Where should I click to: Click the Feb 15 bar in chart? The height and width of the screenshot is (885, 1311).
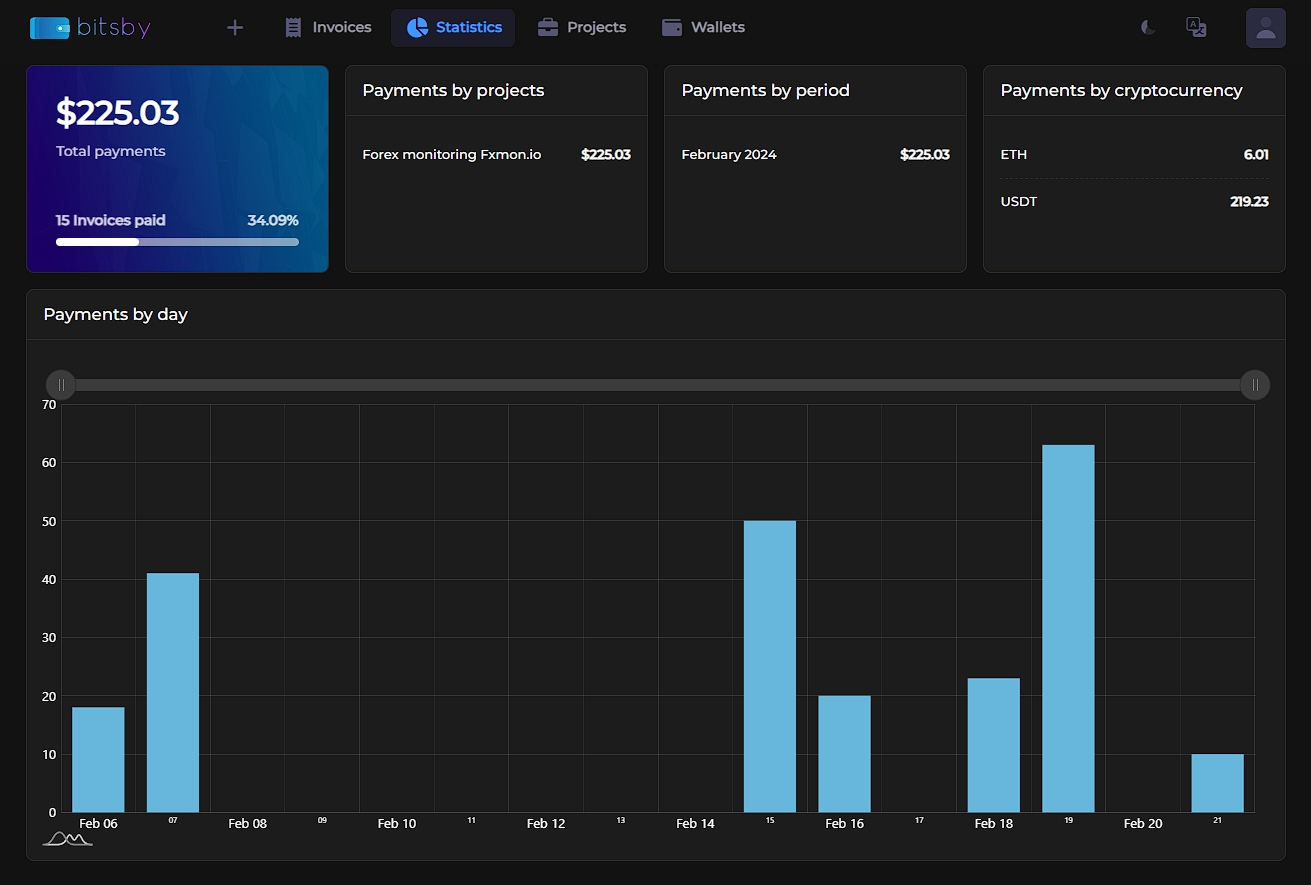(770, 666)
